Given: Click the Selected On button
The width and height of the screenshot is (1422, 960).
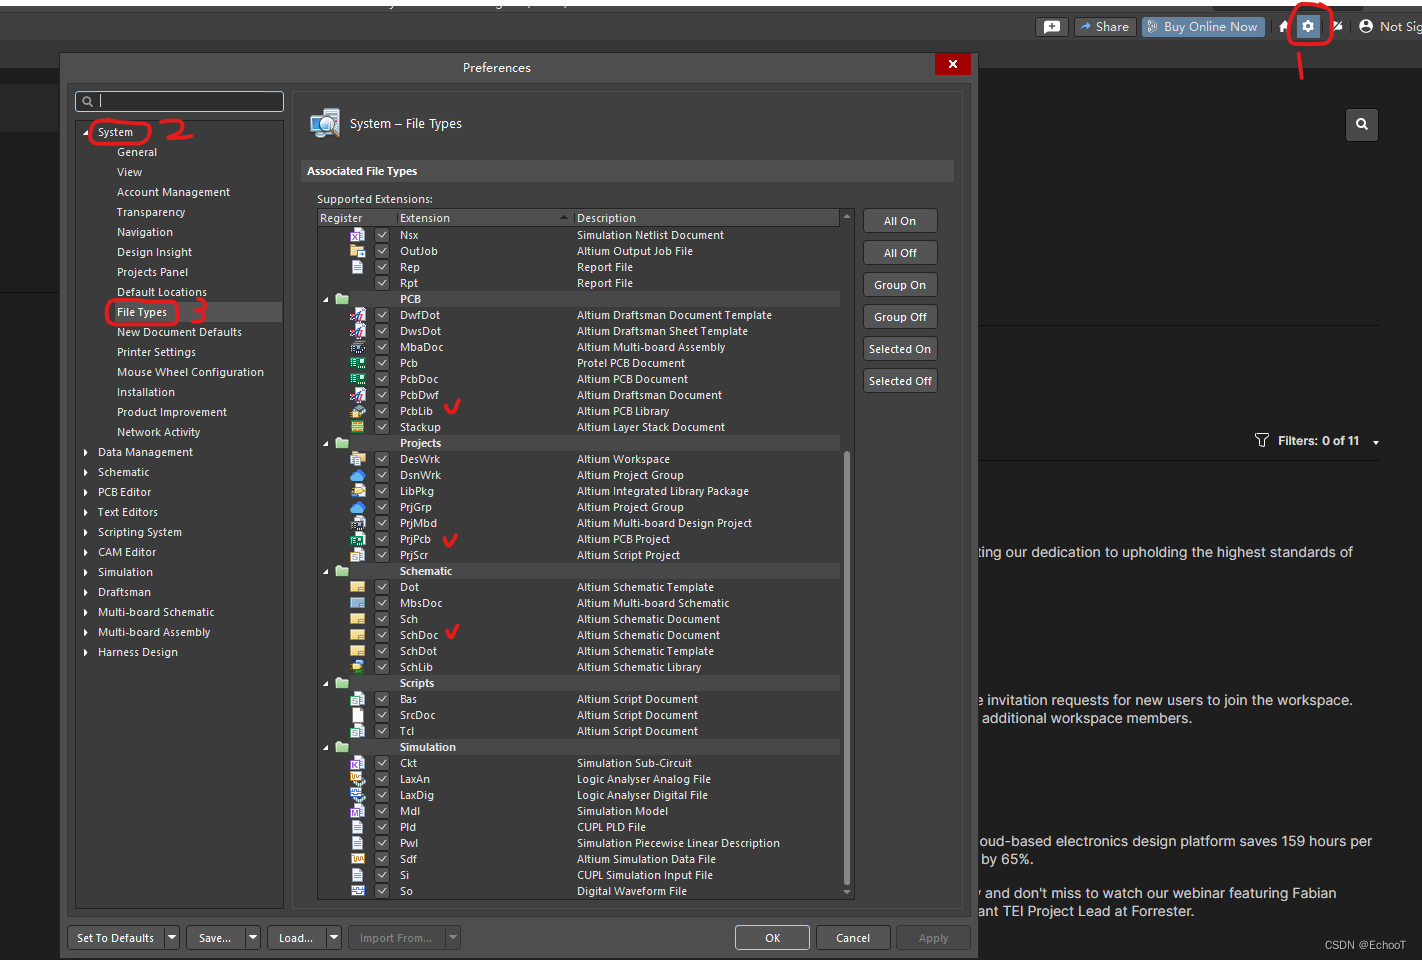Looking at the screenshot, I should (x=900, y=349).
